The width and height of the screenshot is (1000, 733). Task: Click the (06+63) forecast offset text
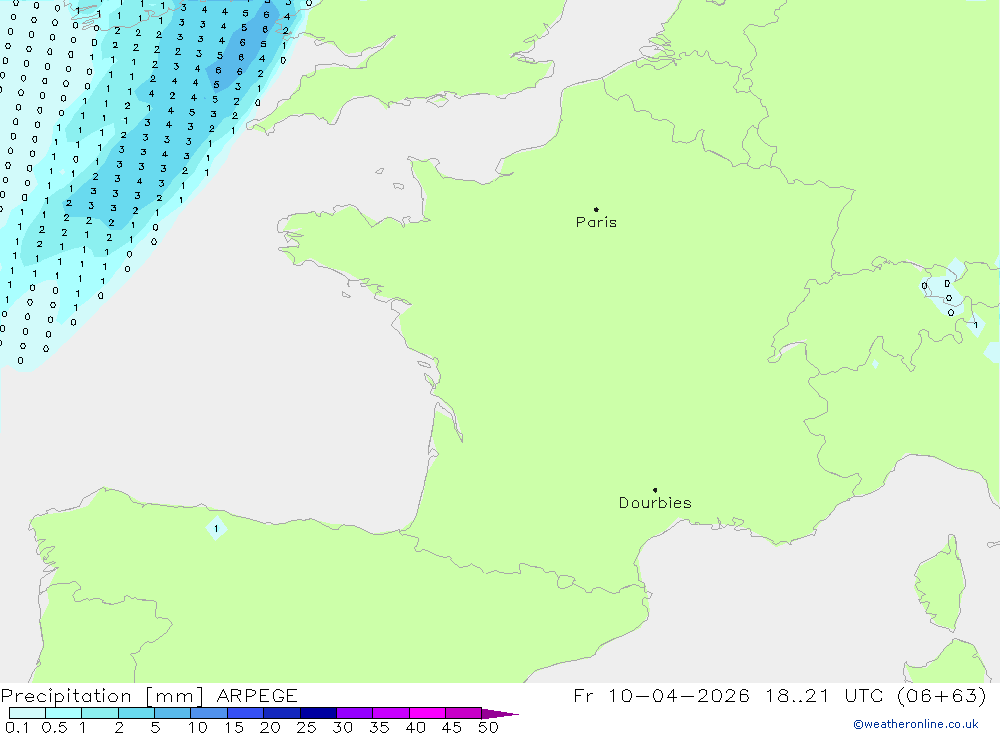(941, 695)
